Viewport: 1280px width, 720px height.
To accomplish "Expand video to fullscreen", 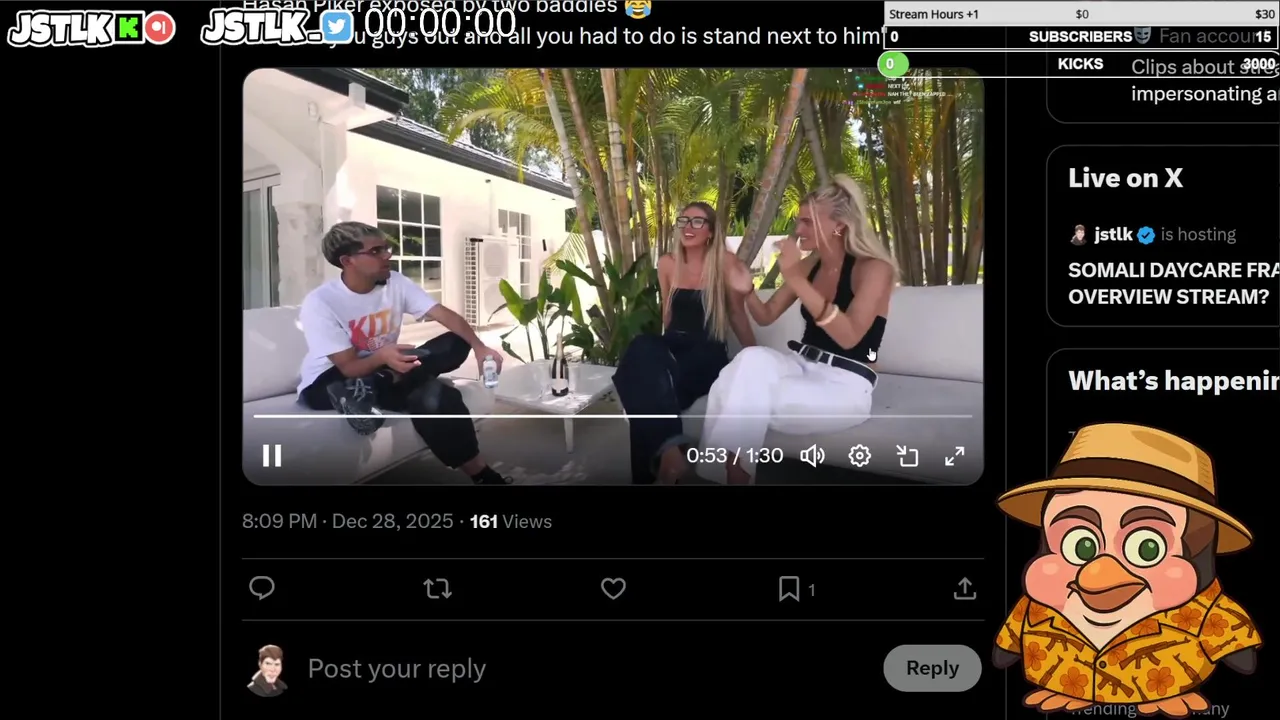I will (x=955, y=456).
